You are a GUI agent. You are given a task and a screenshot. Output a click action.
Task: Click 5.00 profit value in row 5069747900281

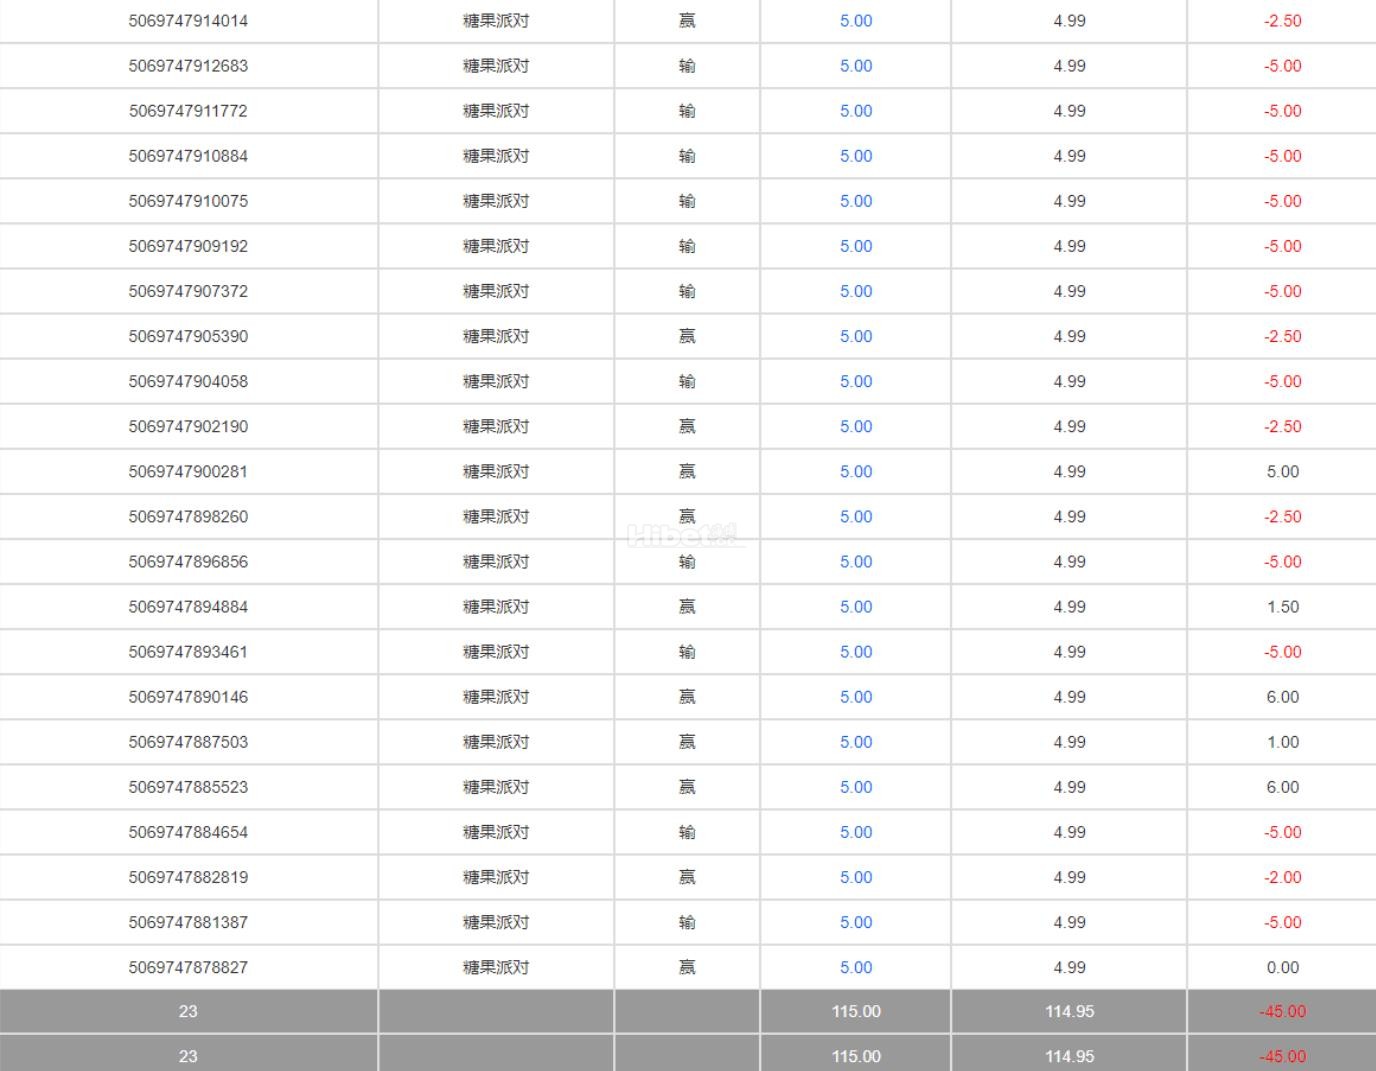1282,471
